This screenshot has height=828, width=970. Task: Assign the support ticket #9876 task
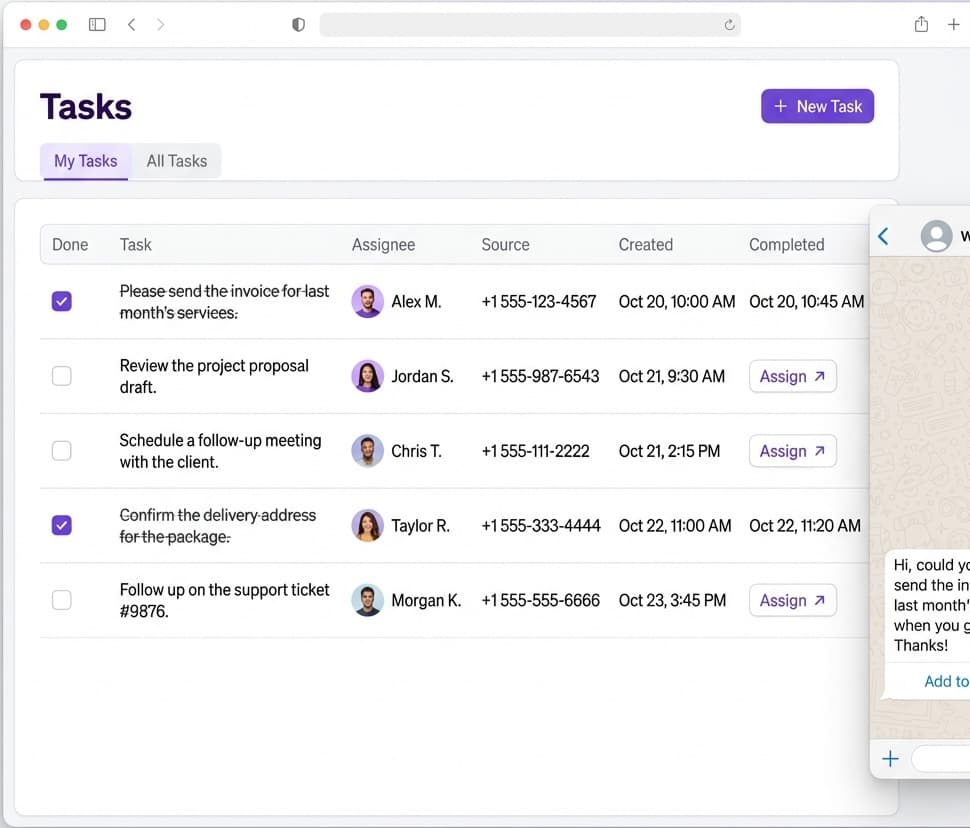(x=792, y=600)
